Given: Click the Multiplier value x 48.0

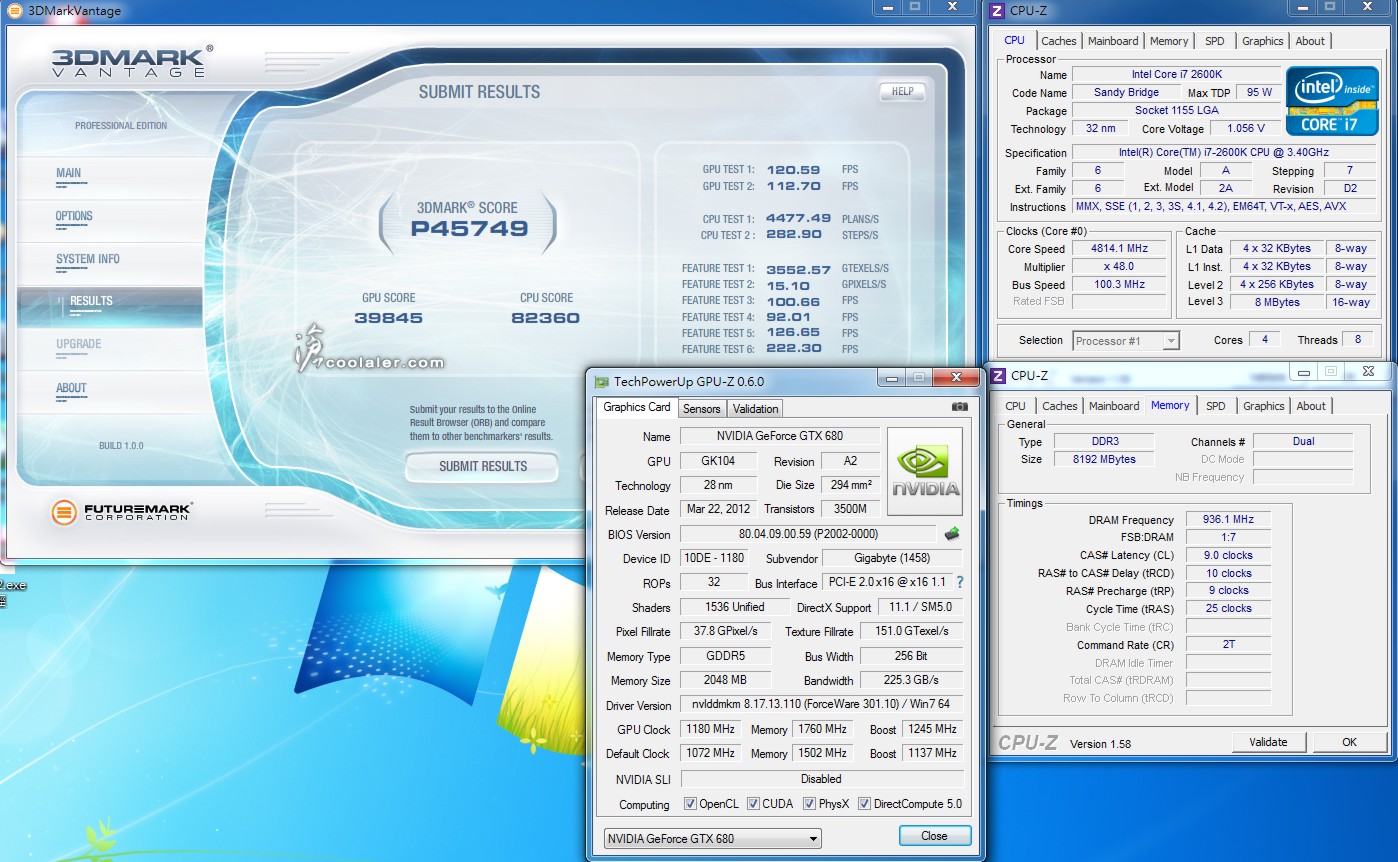Looking at the screenshot, I should [x=1120, y=267].
